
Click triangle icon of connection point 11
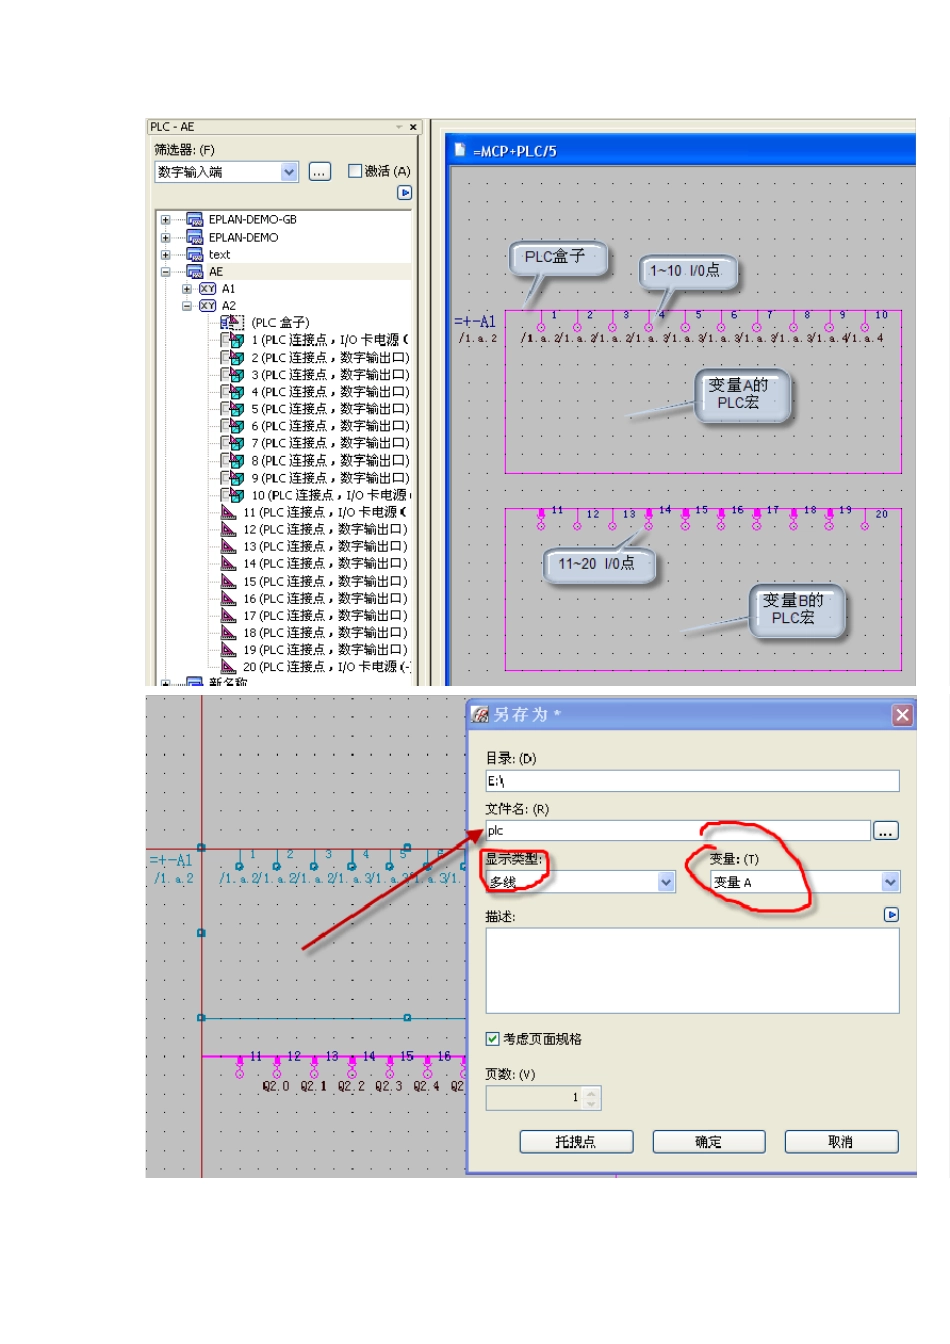point(229,512)
